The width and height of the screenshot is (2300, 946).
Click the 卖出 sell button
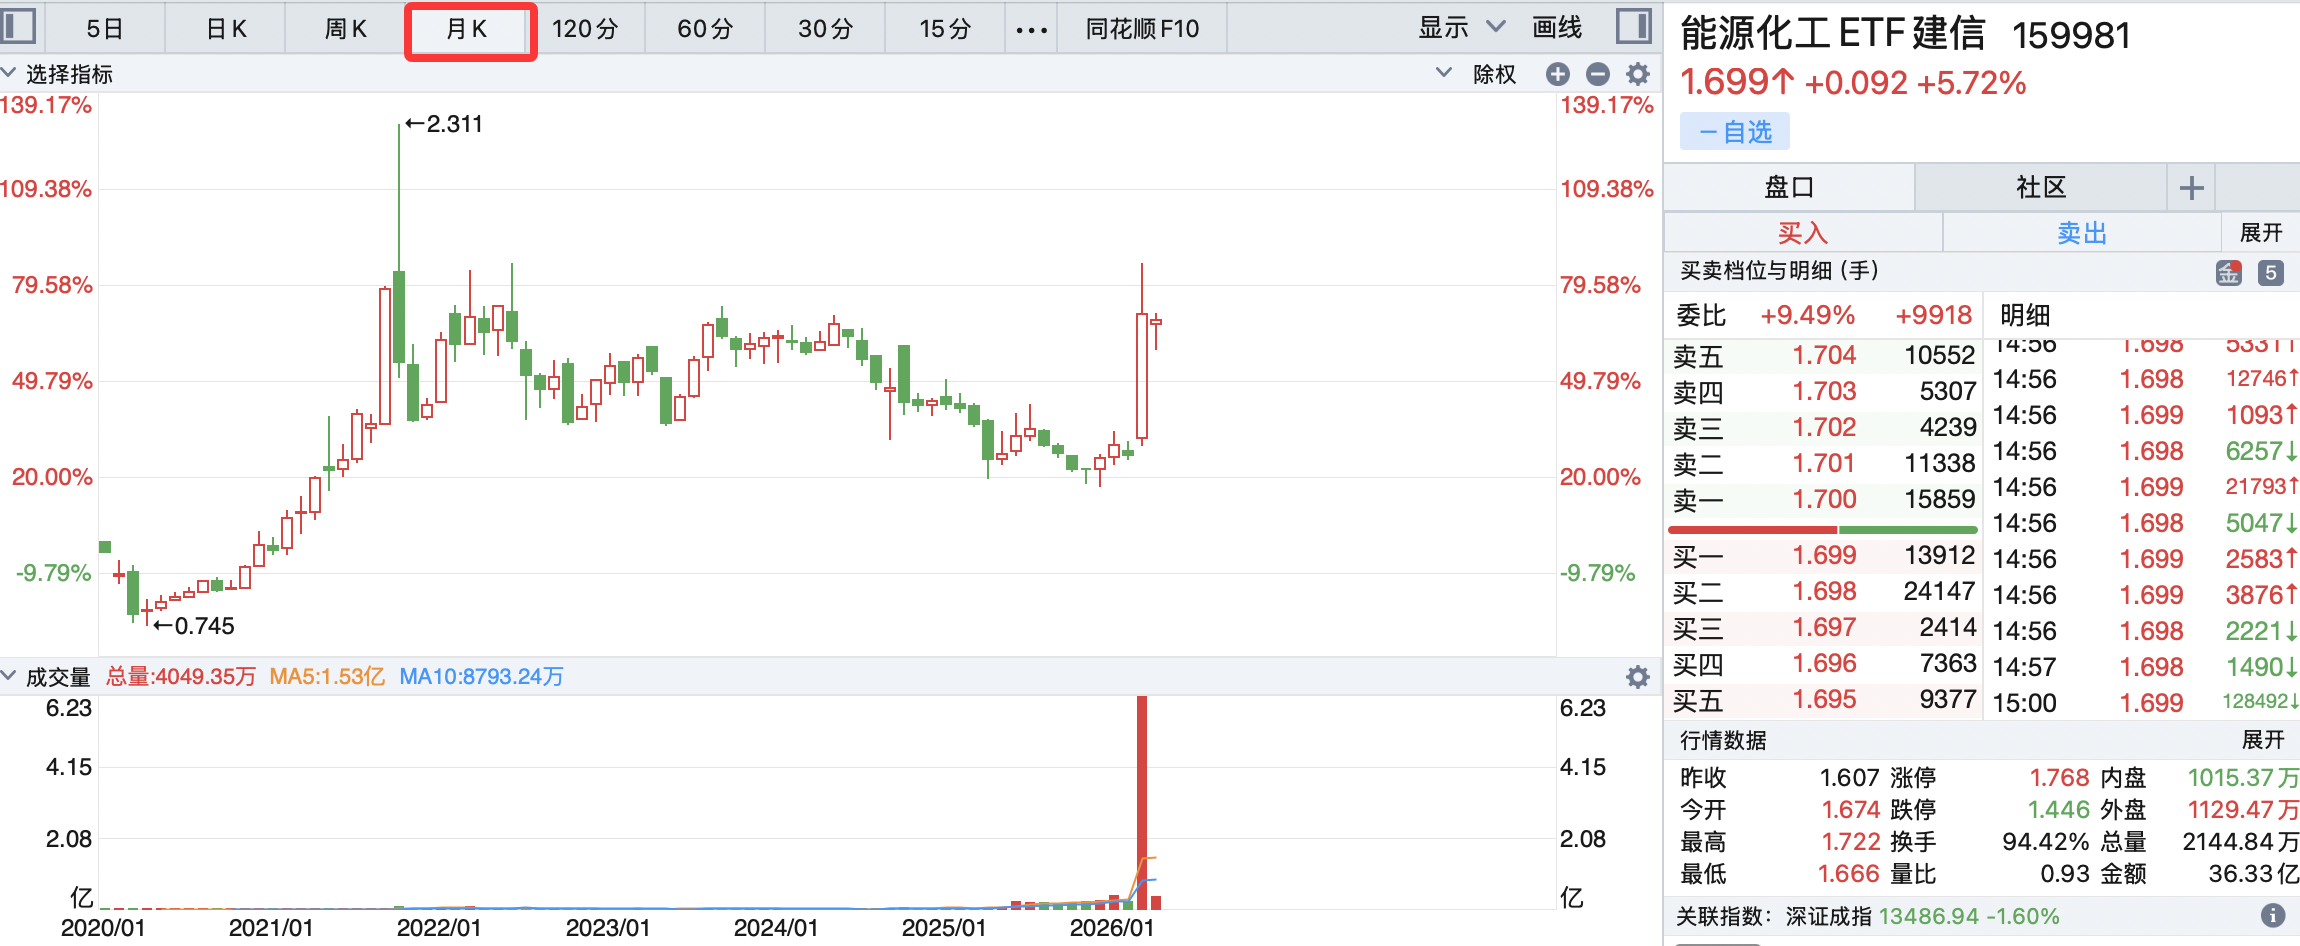pos(2081,233)
